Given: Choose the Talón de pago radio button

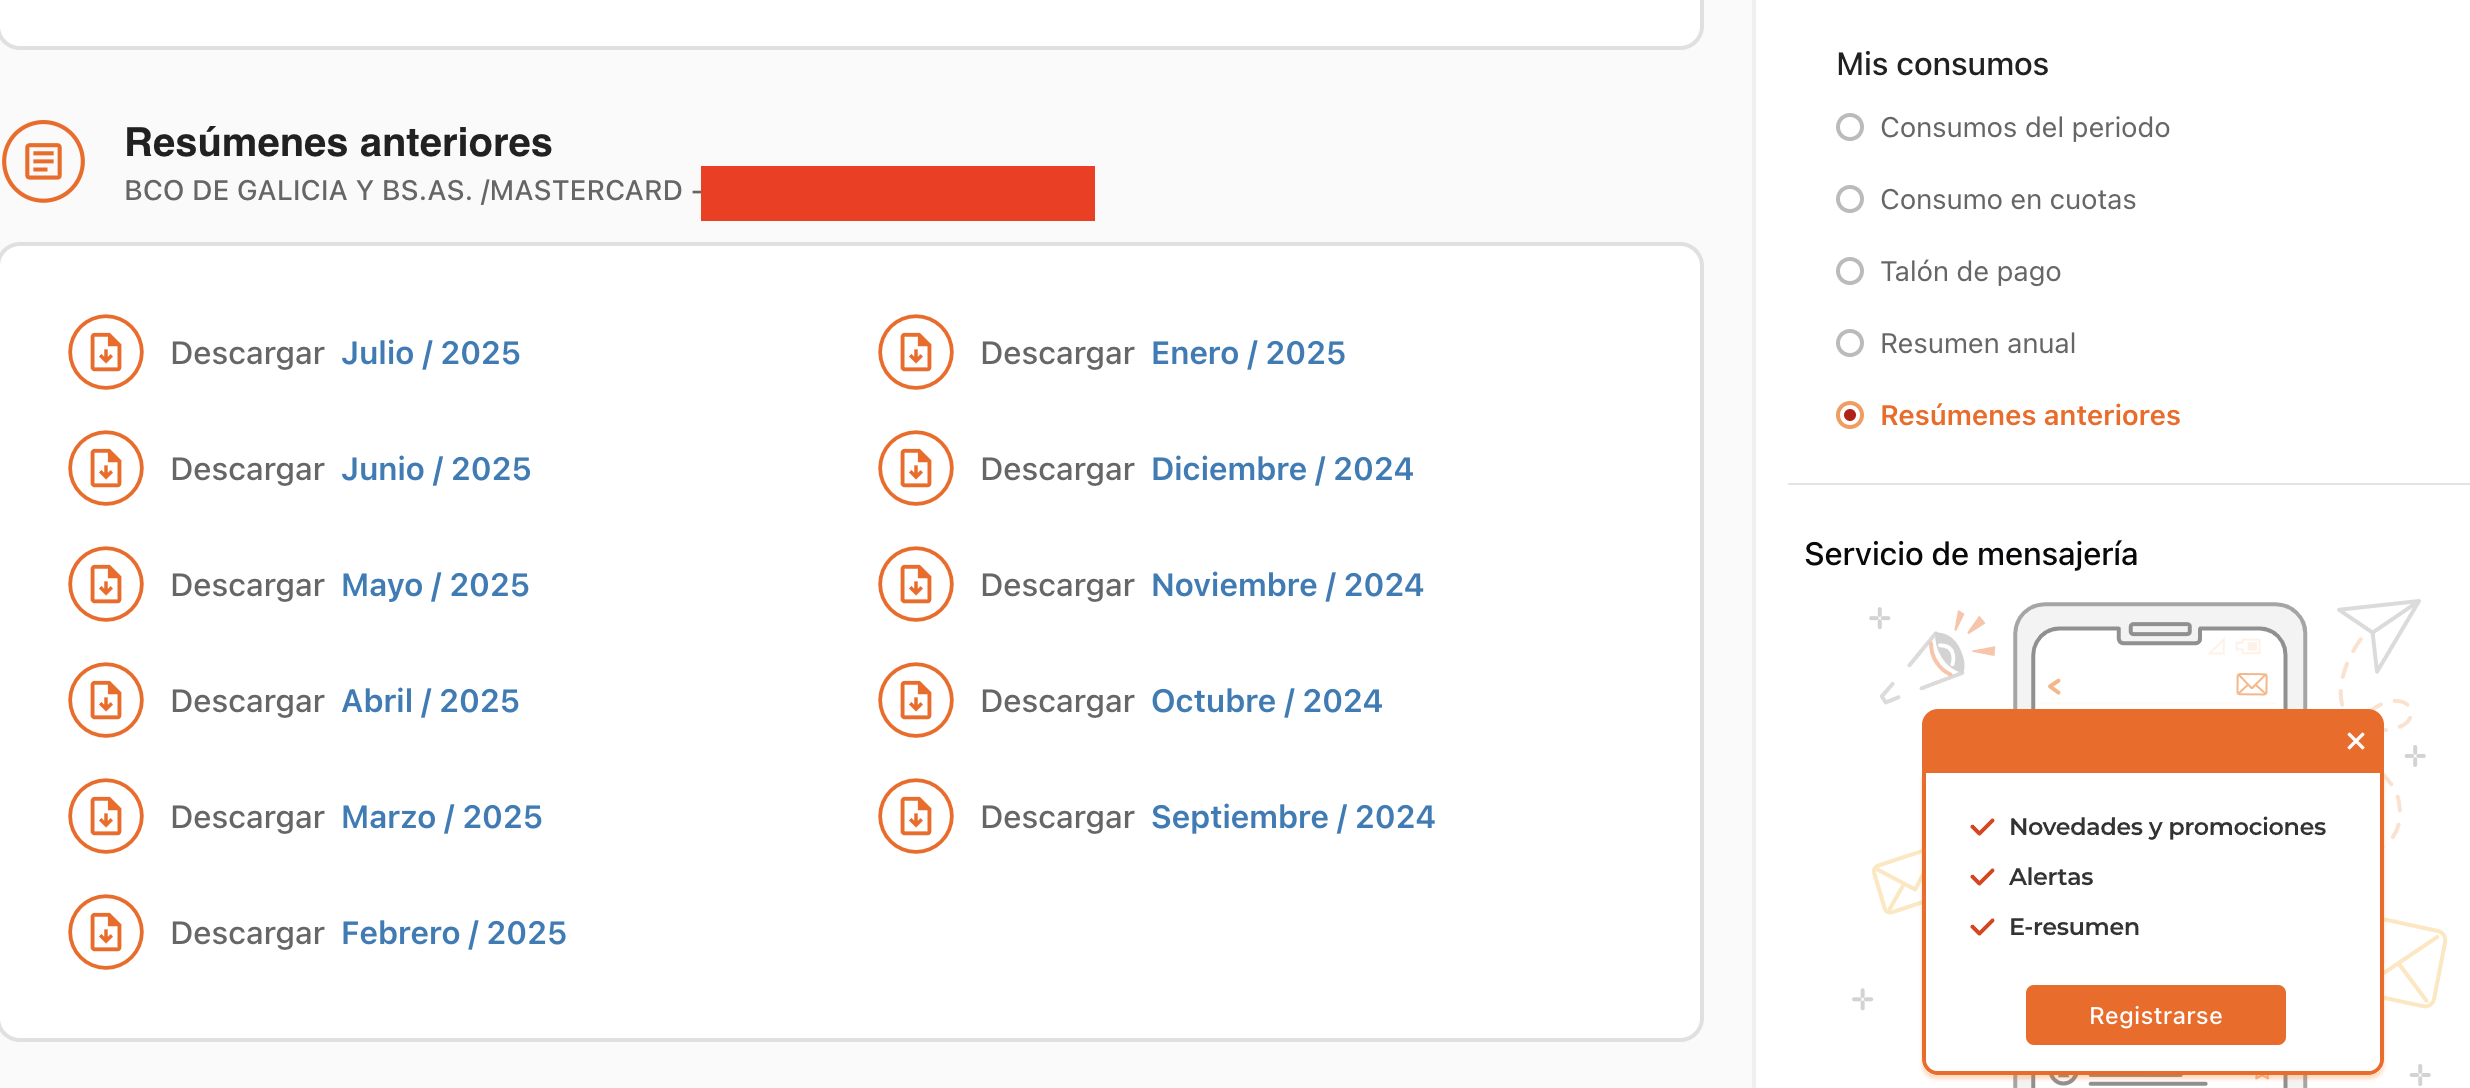Looking at the screenshot, I should point(1850,271).
